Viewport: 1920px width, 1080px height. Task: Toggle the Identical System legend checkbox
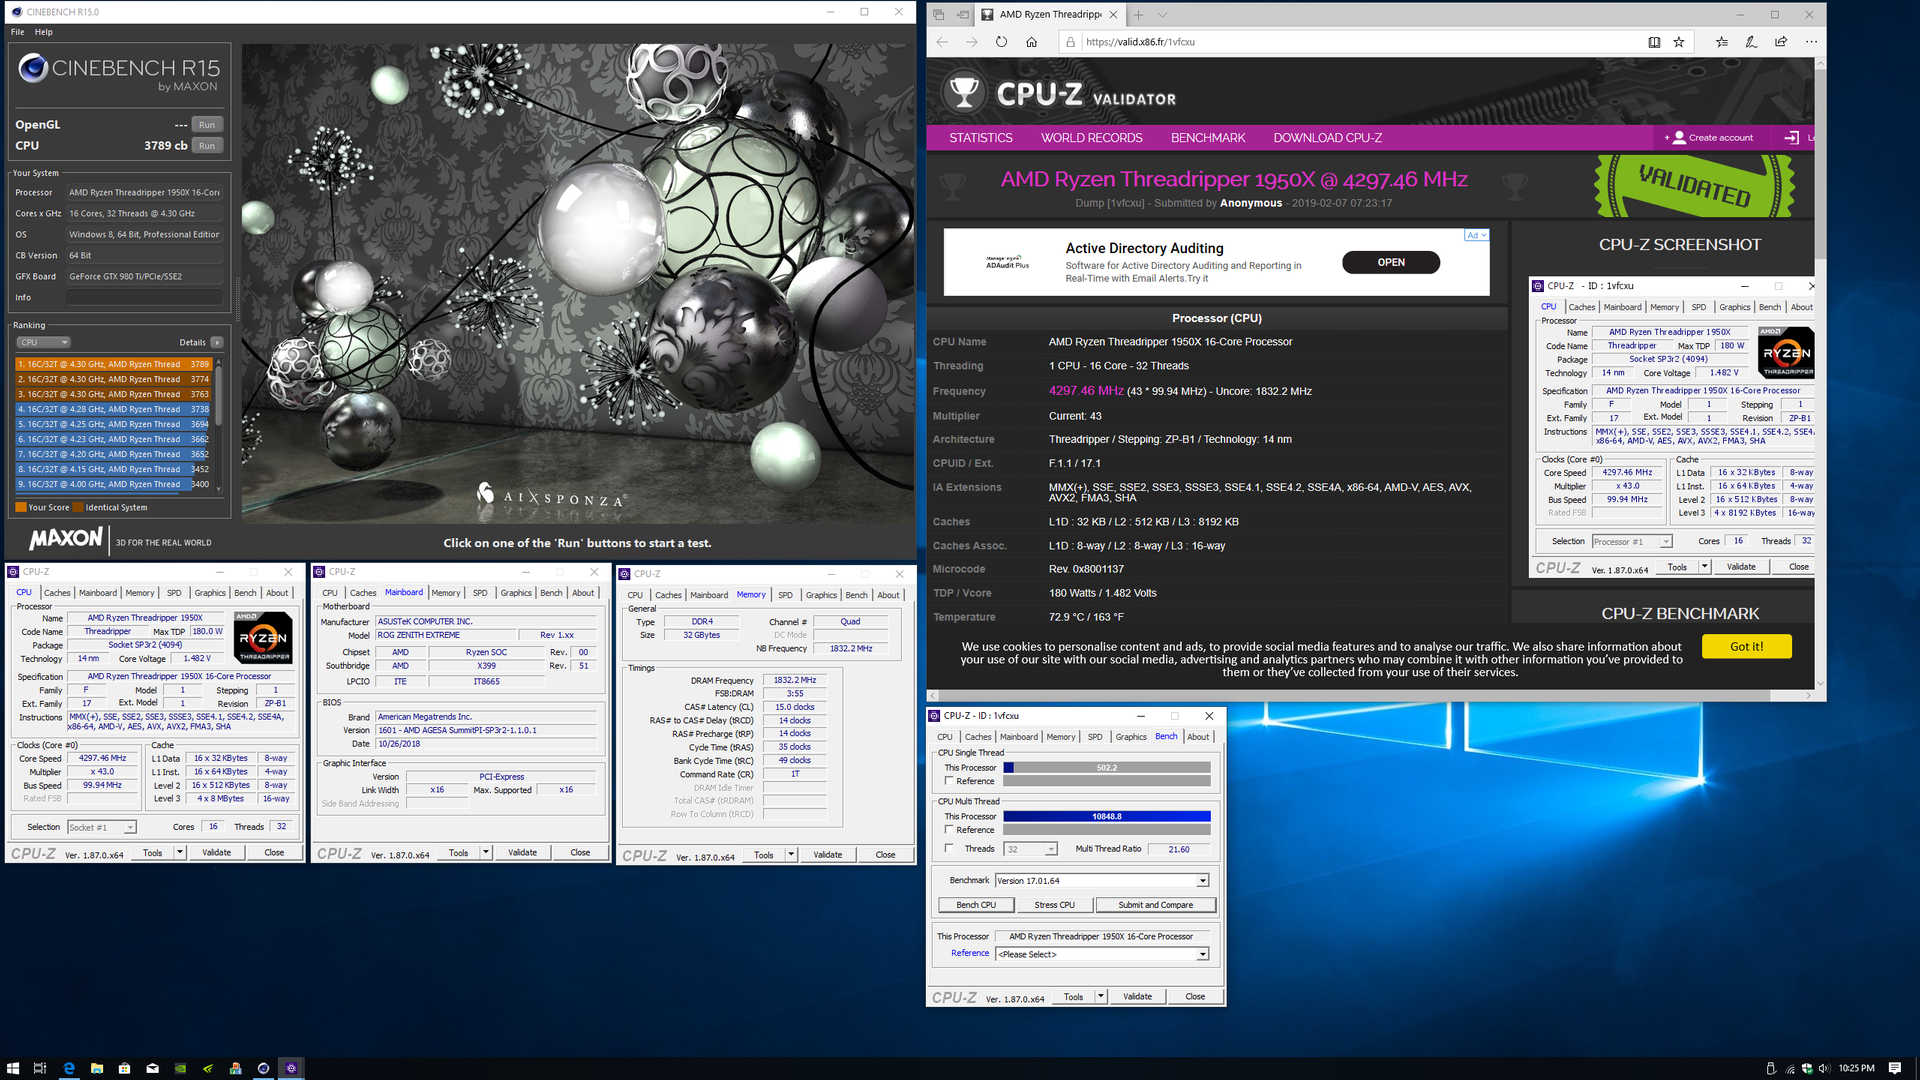(78, 507)
